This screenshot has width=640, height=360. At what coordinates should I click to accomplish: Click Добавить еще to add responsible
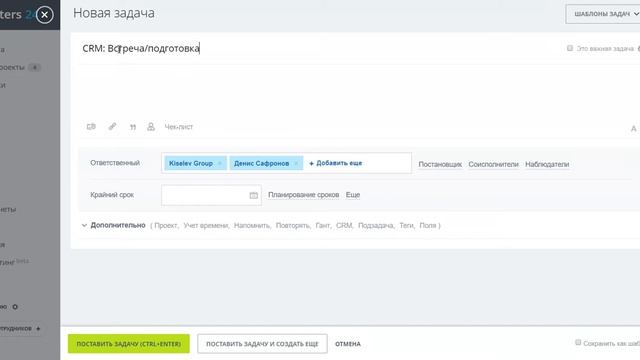pos(336,163)
